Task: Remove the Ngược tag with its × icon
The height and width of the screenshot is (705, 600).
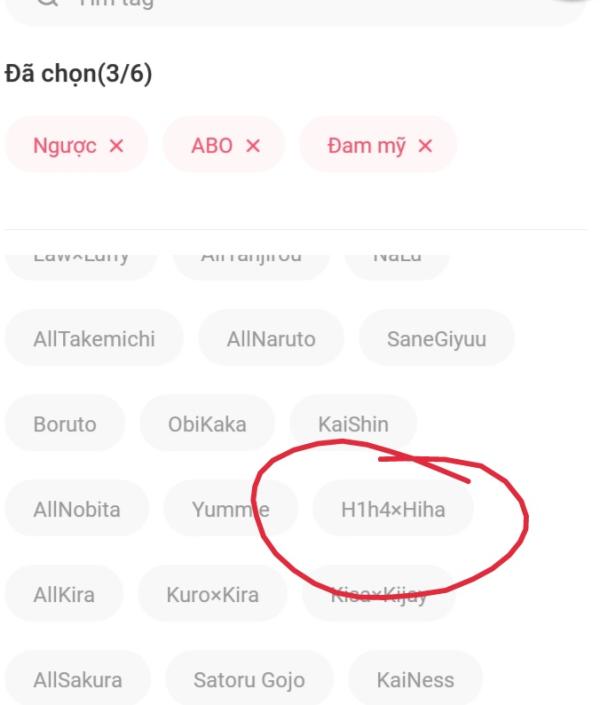Action: (x=117, y=144)
